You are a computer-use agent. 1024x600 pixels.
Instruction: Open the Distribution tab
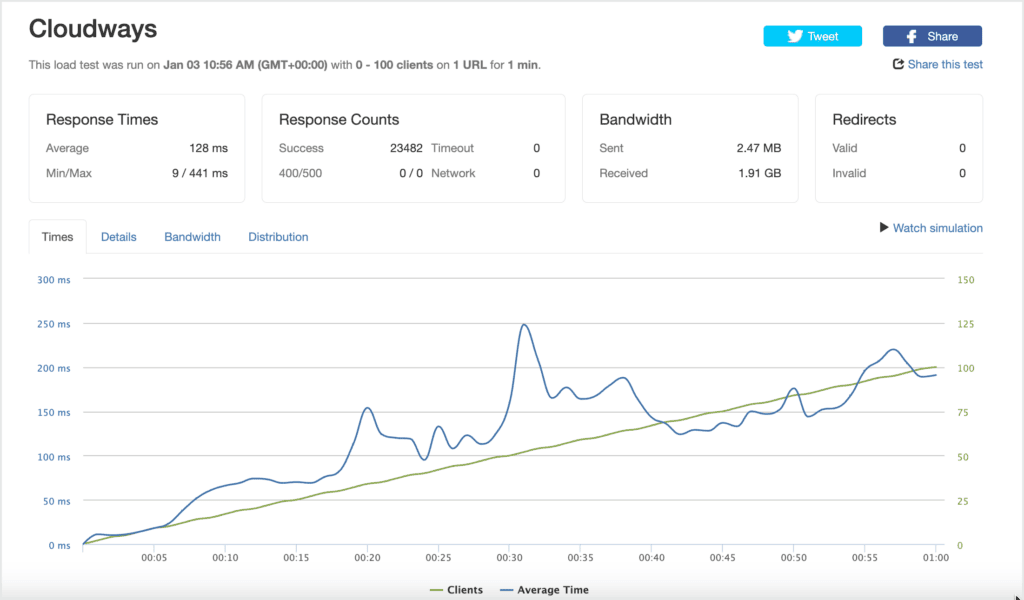click(x=278, y=237)
